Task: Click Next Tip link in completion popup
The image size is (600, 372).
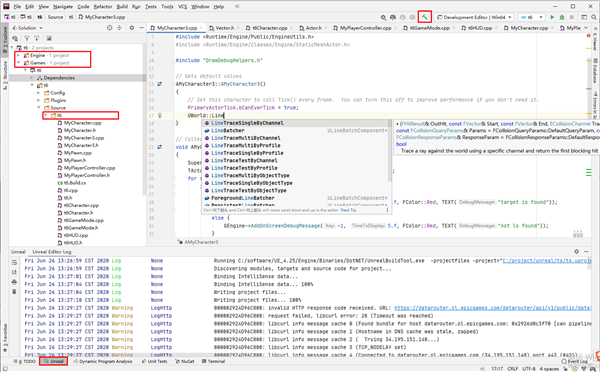Action: pyautogui.click(x=348, y=210)
